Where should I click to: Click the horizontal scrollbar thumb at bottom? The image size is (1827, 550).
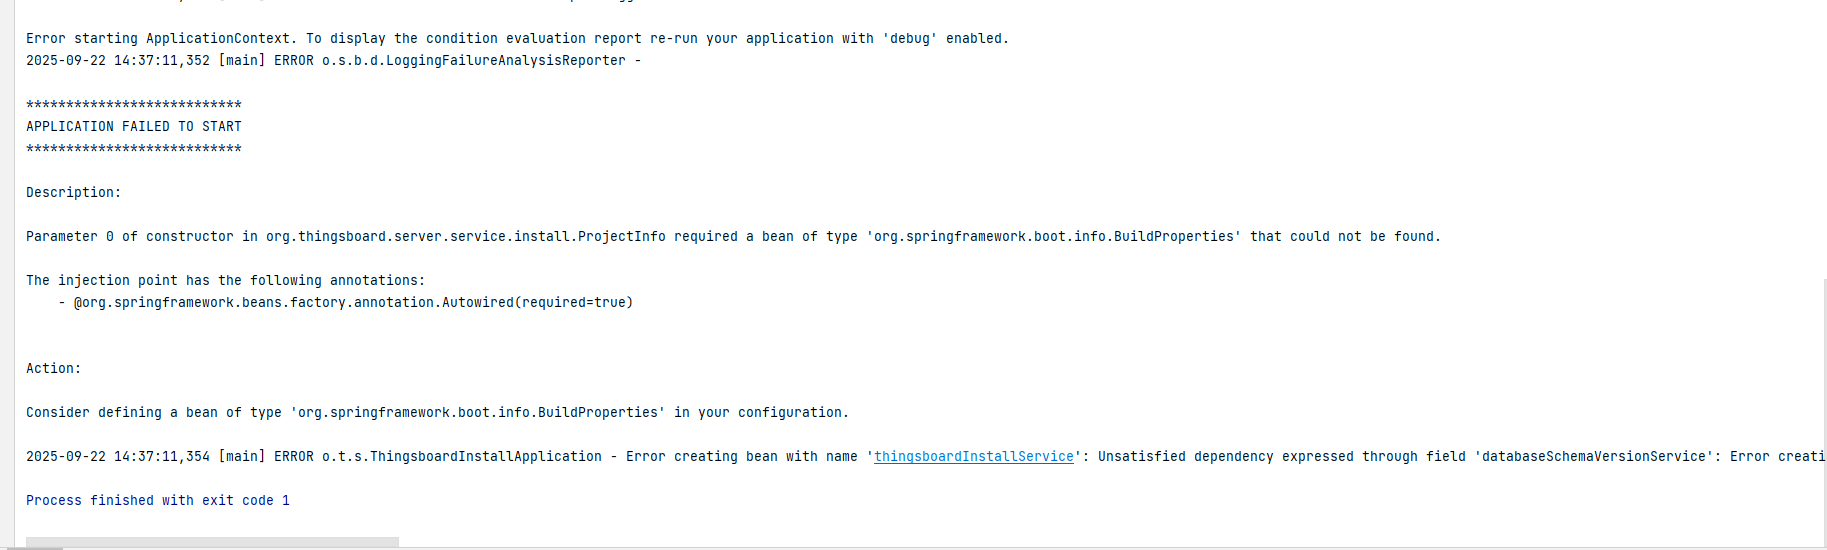click(212, 542)
